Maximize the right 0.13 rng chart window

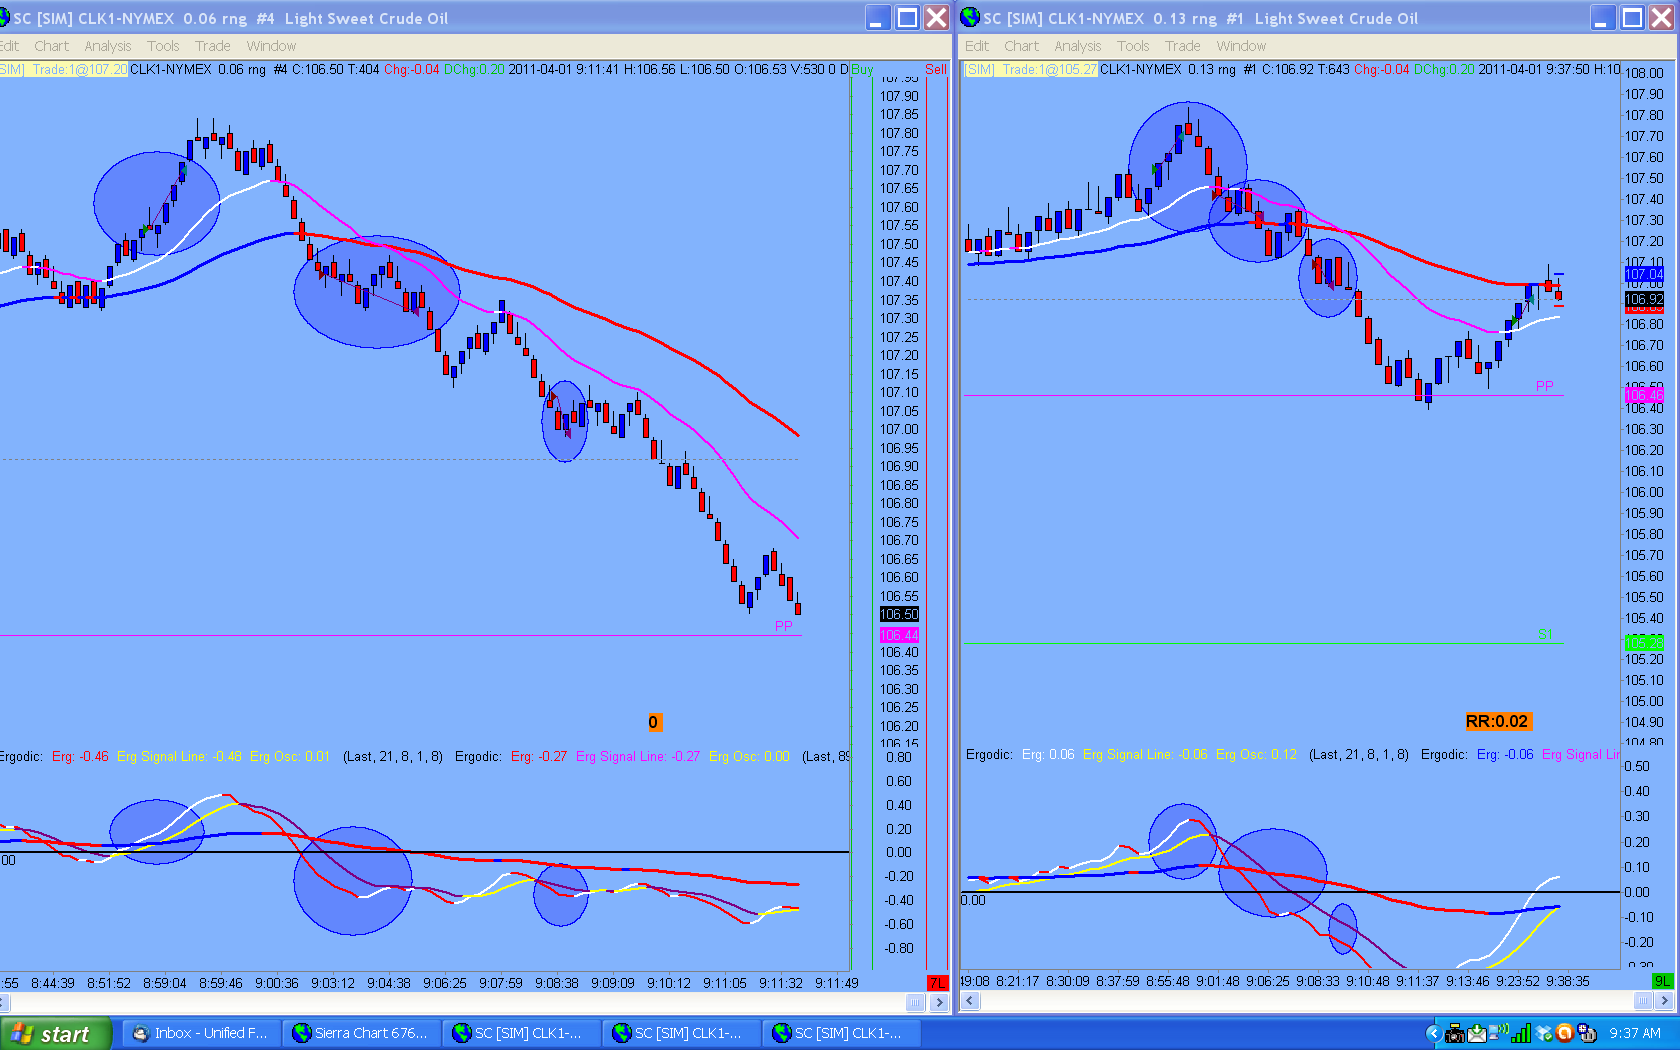click(1632, 18)
